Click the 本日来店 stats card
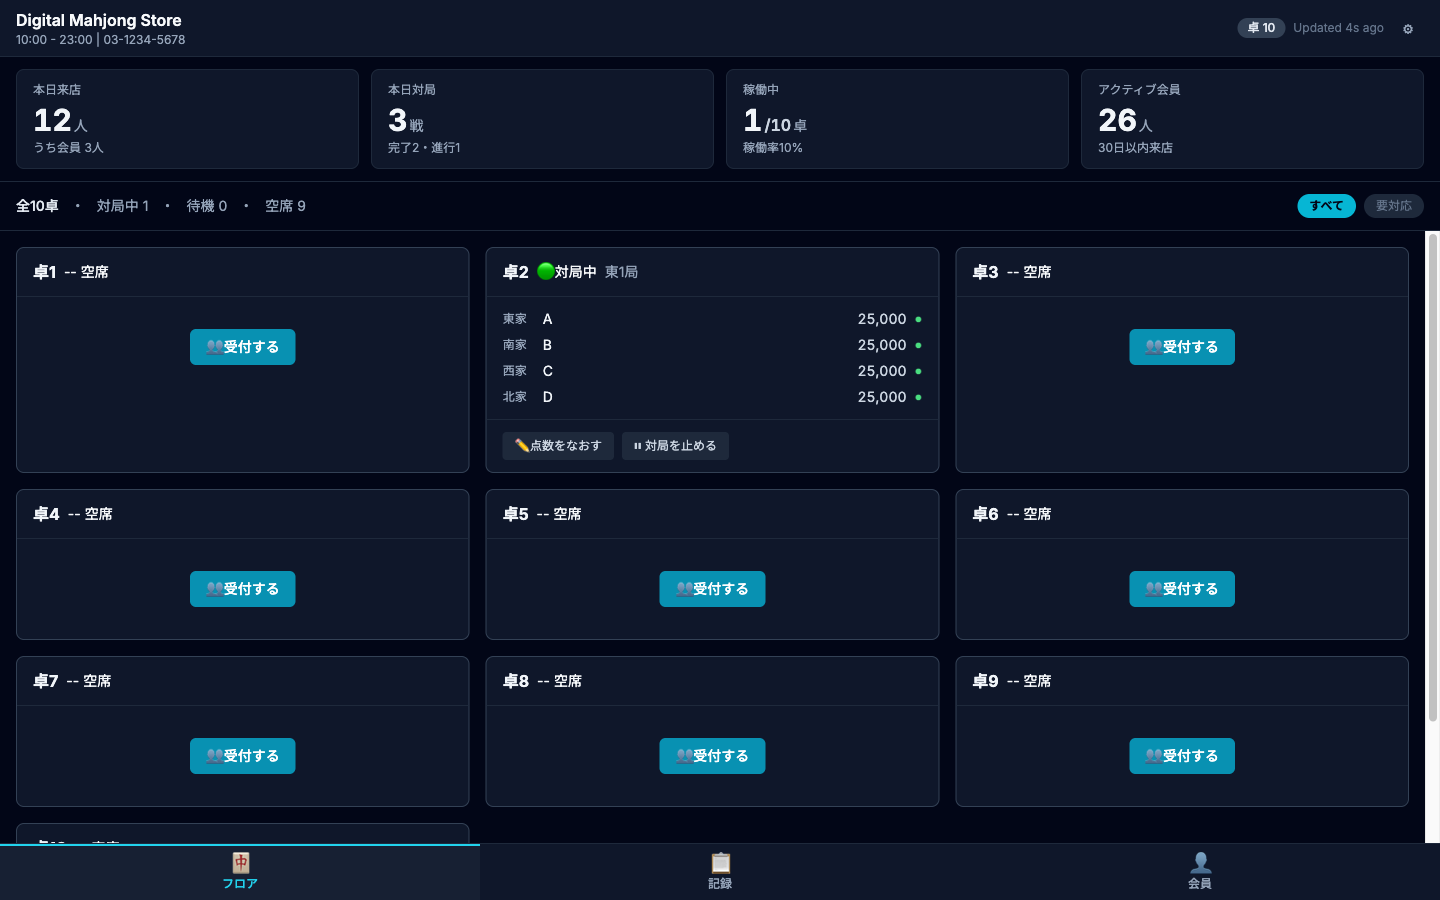The width and height of the screenshot is (1440, 900). pos(187,119)
